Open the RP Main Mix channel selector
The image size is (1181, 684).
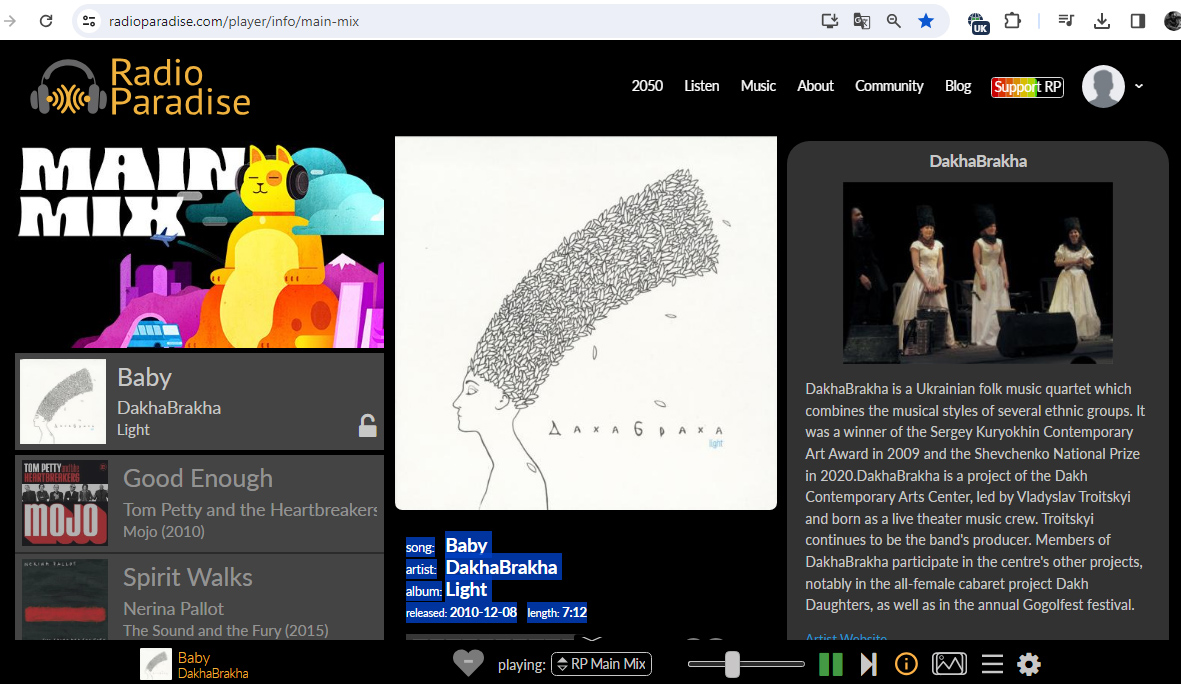[x=601, y=664]
